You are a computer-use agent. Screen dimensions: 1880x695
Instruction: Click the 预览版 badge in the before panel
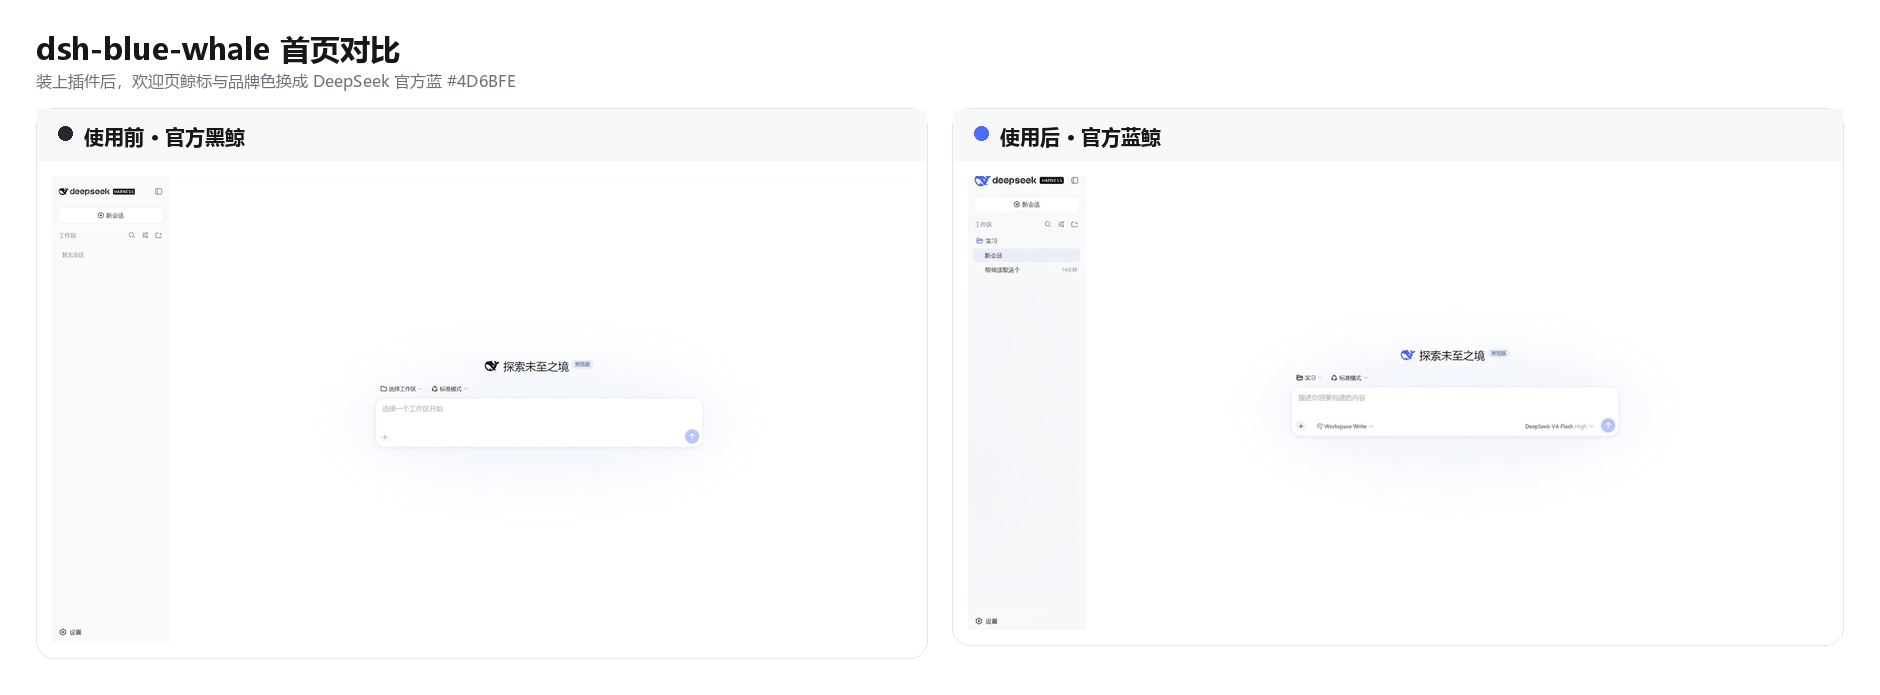coord(583,364)
